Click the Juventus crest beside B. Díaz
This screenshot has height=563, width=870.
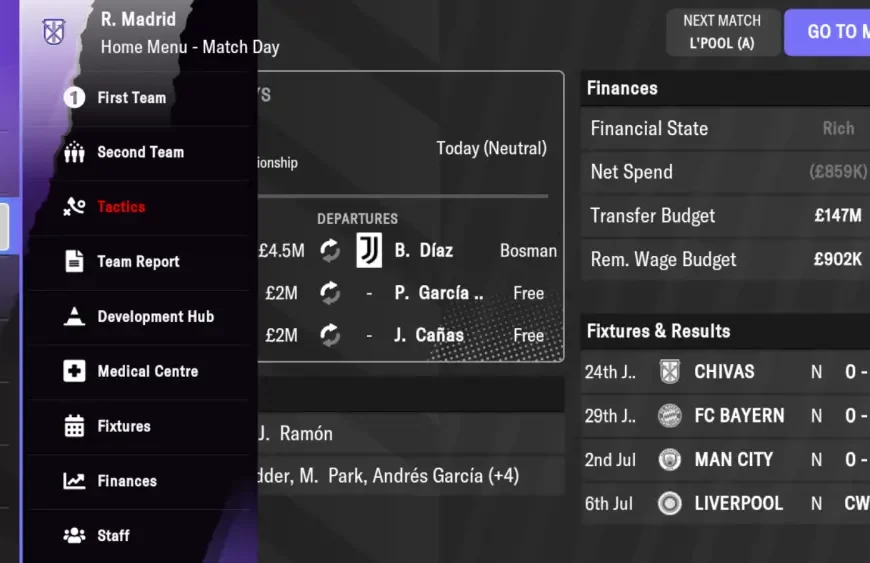(x=369, y=251)
